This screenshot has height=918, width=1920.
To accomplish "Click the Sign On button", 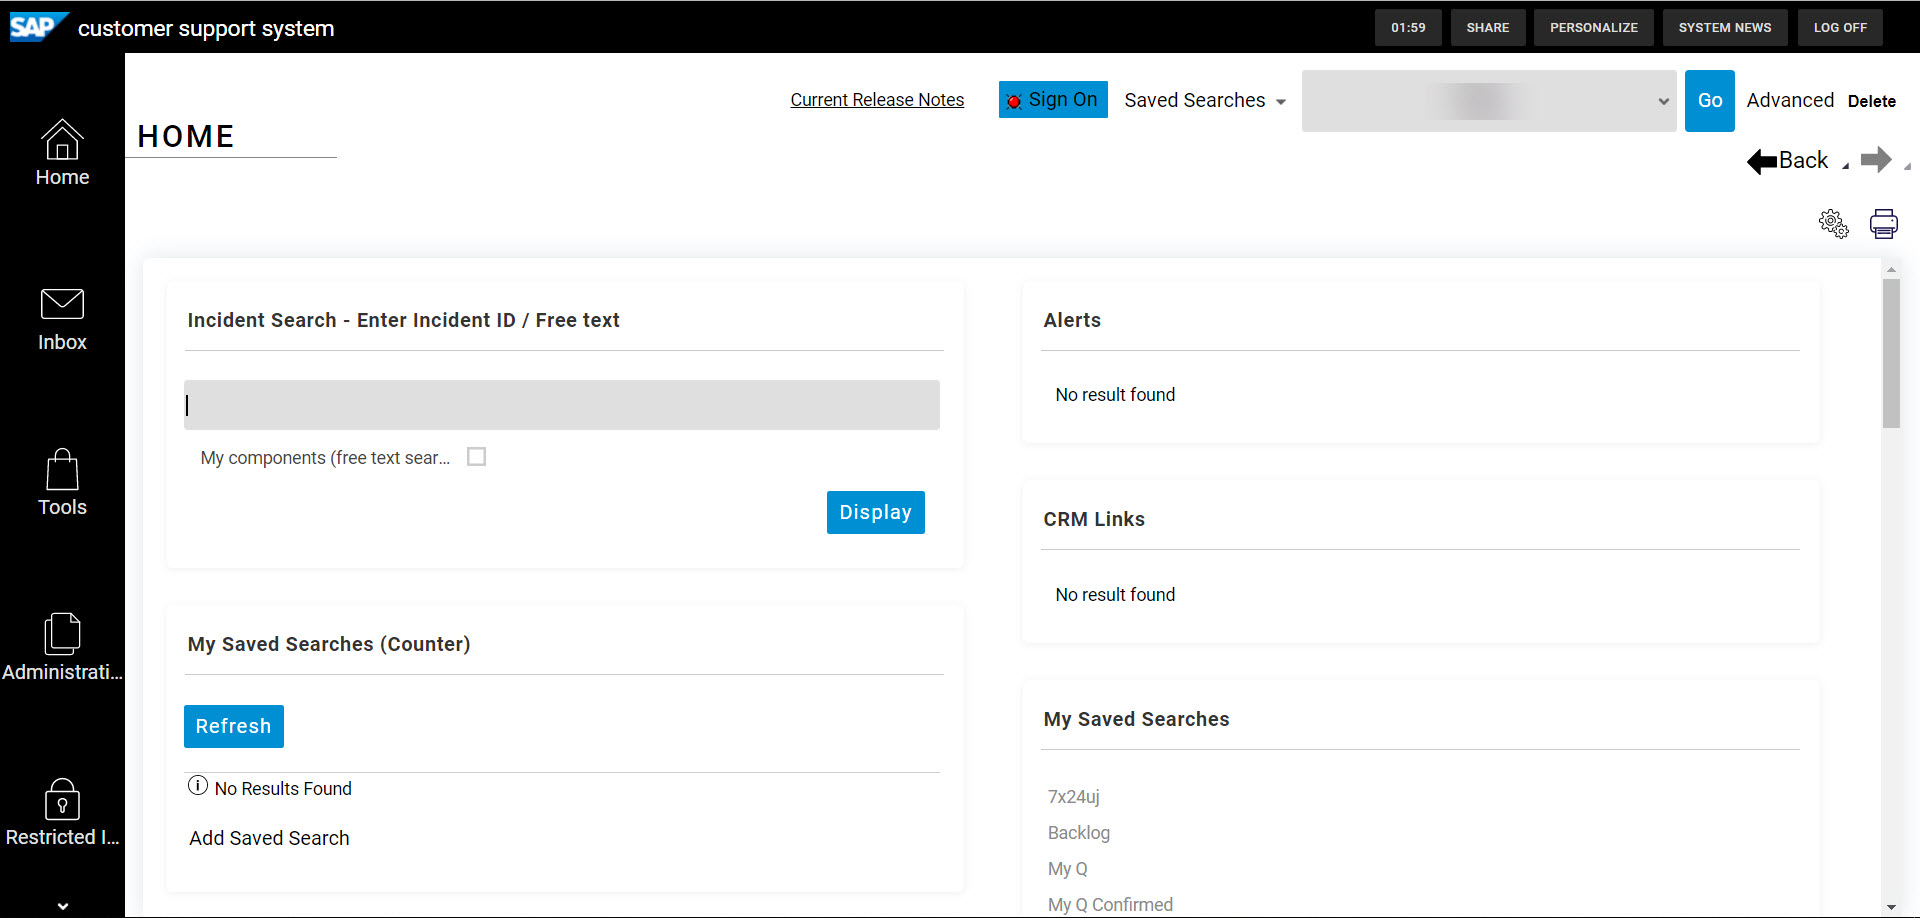I will coord(1053,100).
